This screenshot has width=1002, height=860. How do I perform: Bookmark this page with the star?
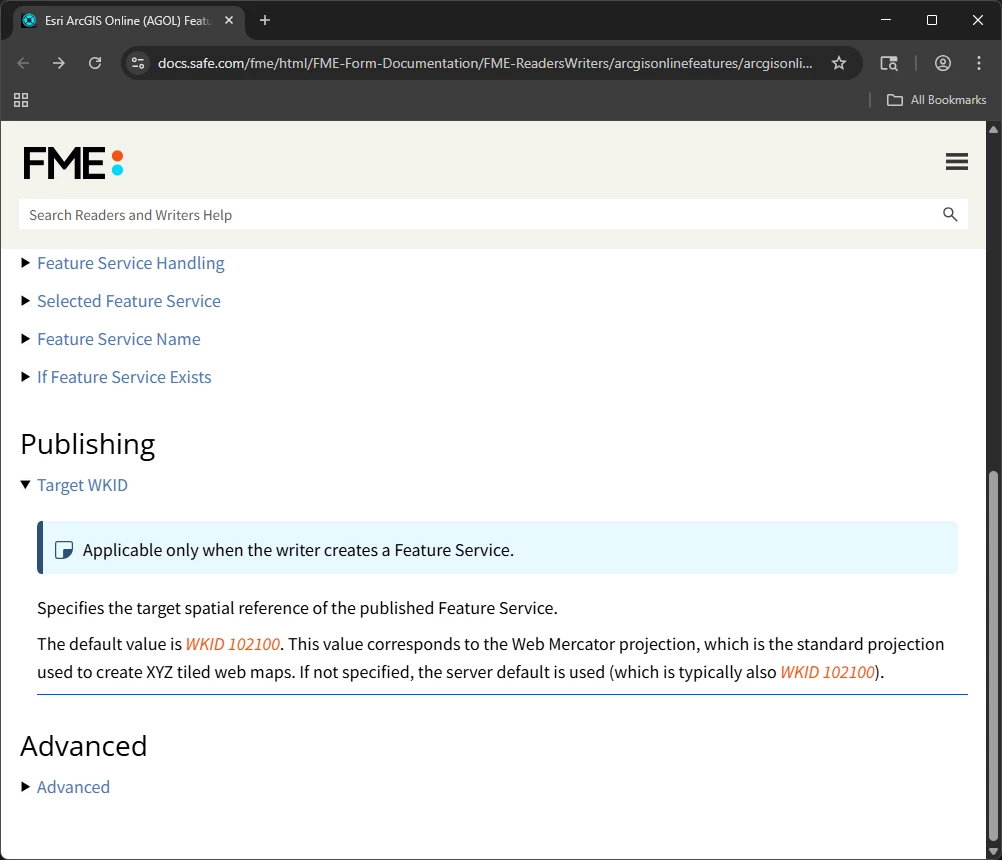pos(838,63)
